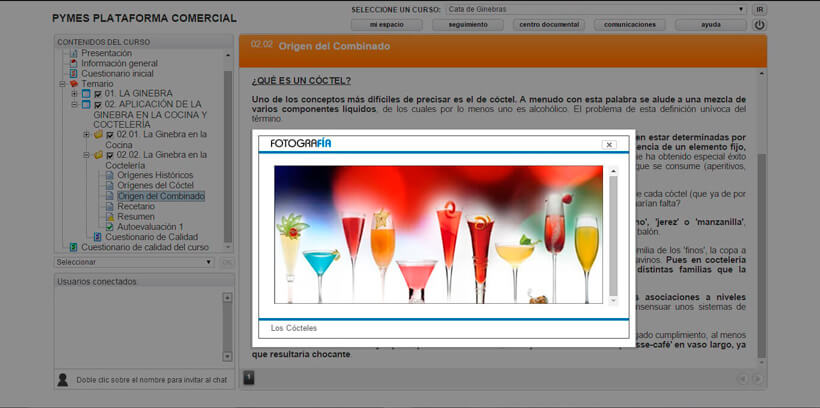Click popup scrollbar up arrow

point(613,171)
